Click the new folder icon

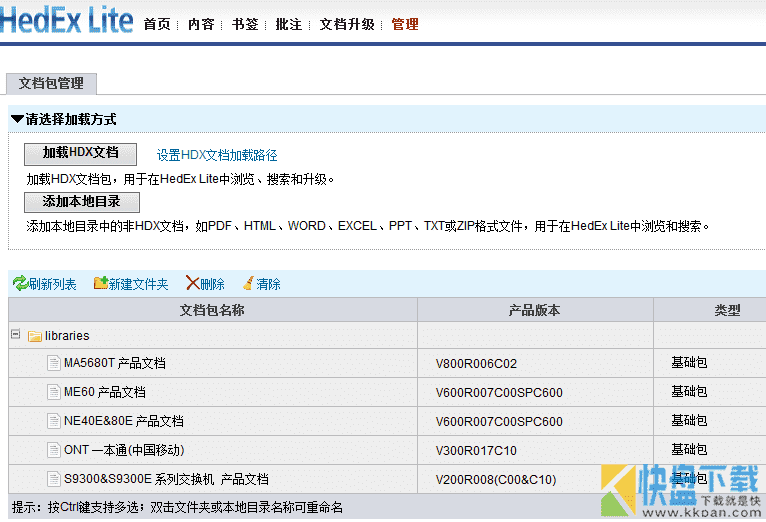coord(101,283)
